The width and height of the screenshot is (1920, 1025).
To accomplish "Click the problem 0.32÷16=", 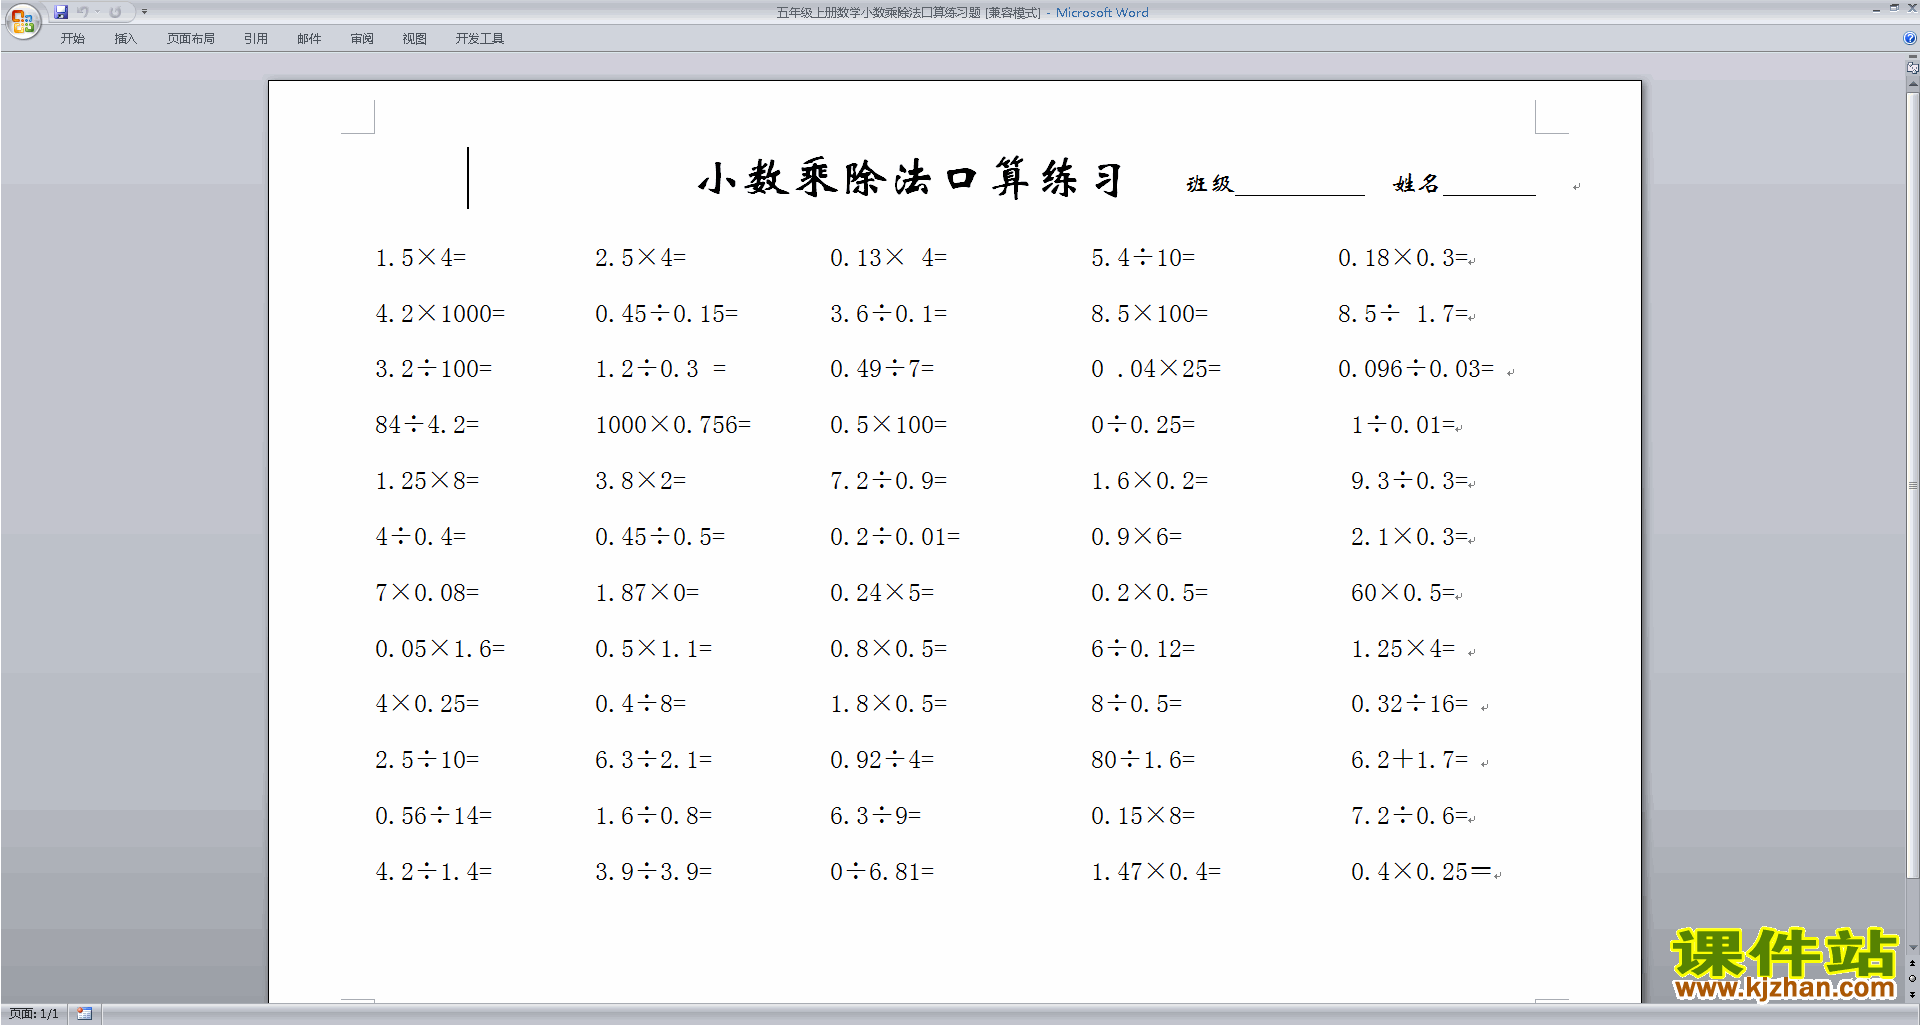I will (x=1409, y=704).
